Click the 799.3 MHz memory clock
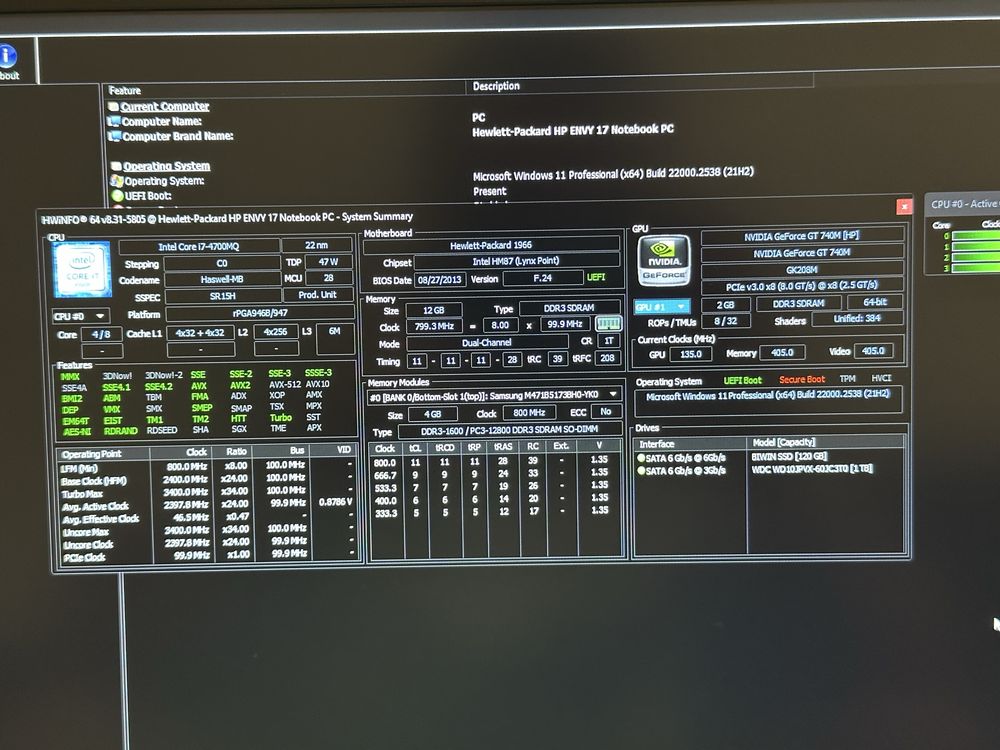This screenshot has width=1000, height=750. click(x=434, y=326)
